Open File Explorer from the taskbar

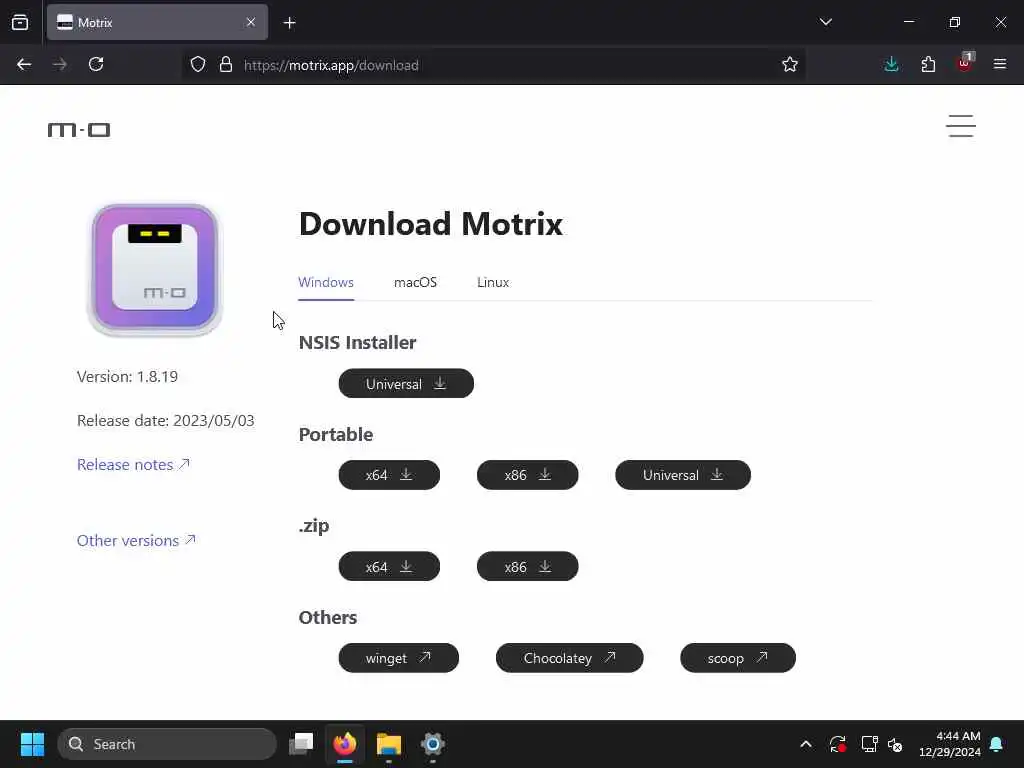pyautogui.click(x=389, y=744)
